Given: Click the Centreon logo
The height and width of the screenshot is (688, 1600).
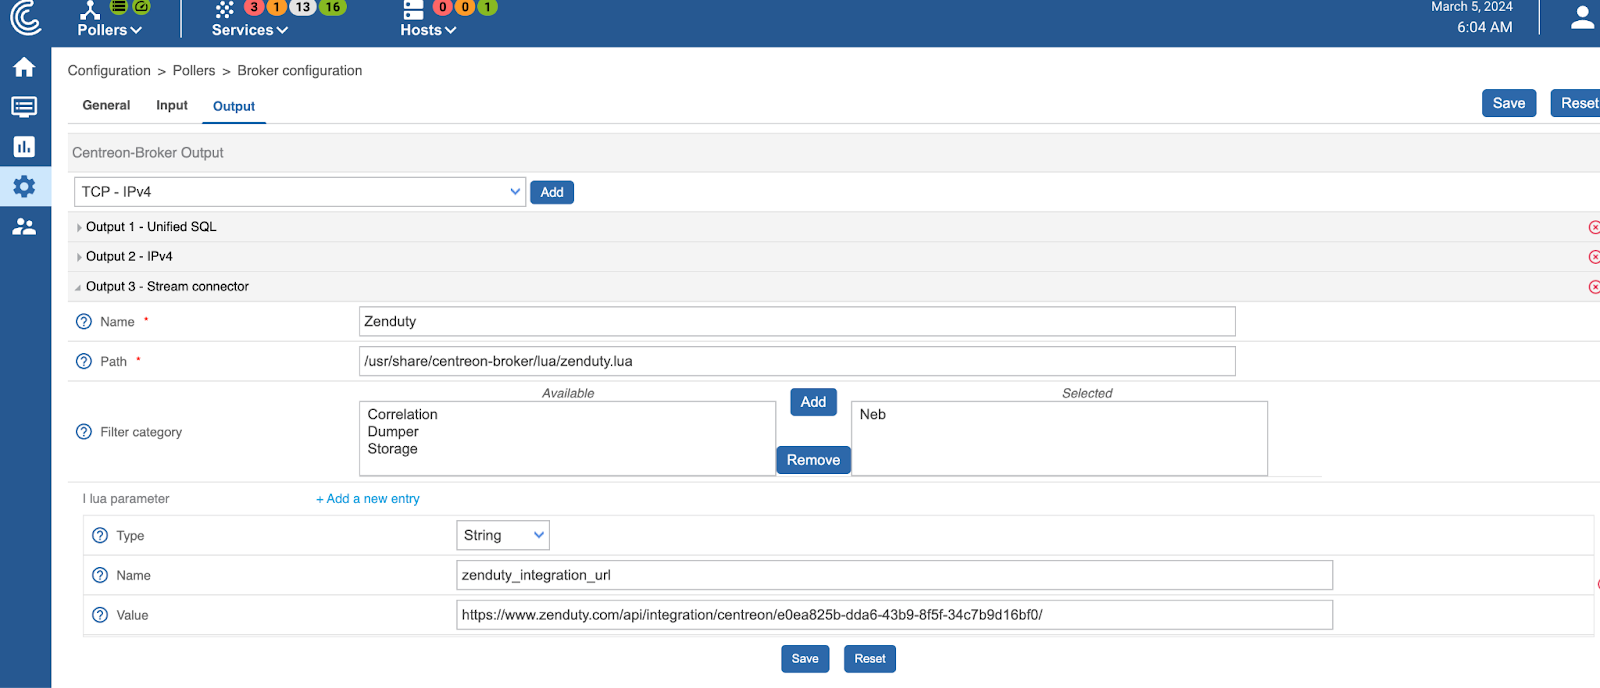Looking at the screenshot, I should (25, 17).
